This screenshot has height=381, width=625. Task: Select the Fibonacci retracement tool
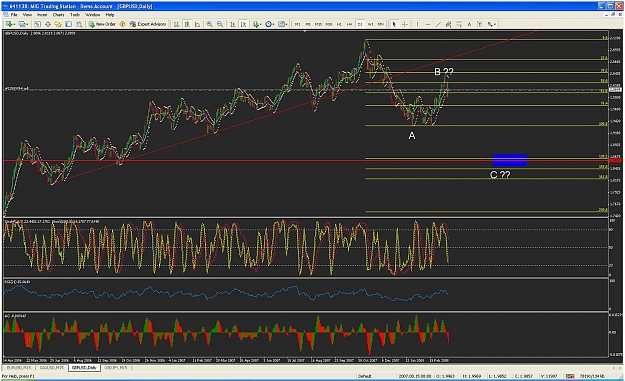click(x=459, y=24)
